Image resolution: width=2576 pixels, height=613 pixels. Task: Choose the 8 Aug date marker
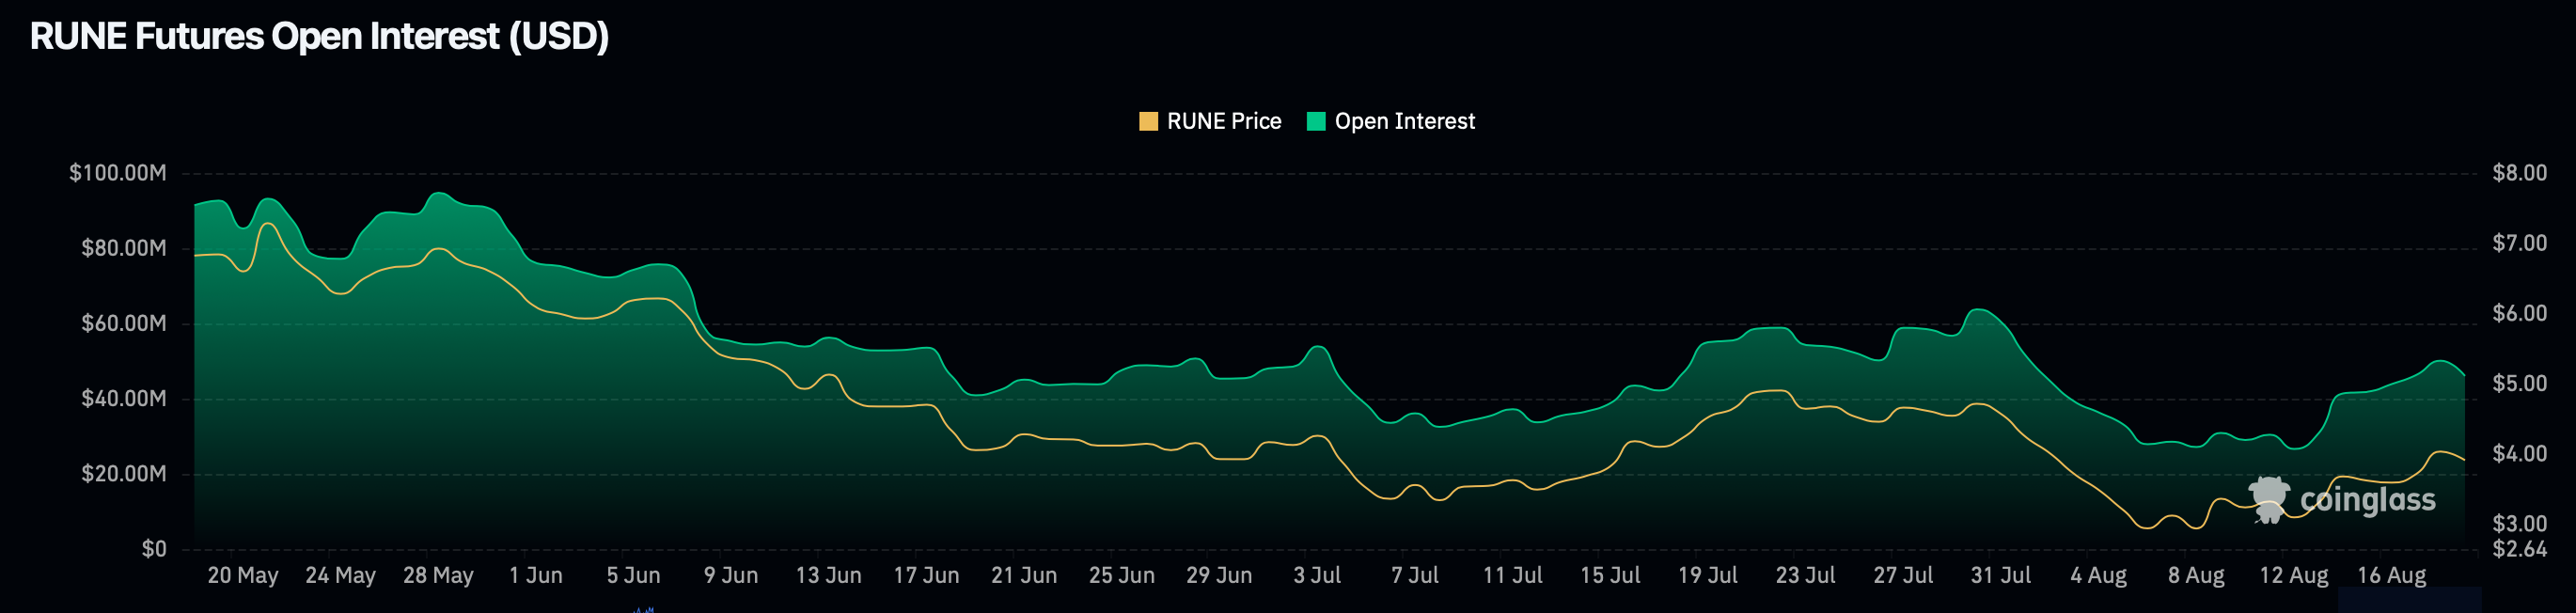tap(2196, 575)
